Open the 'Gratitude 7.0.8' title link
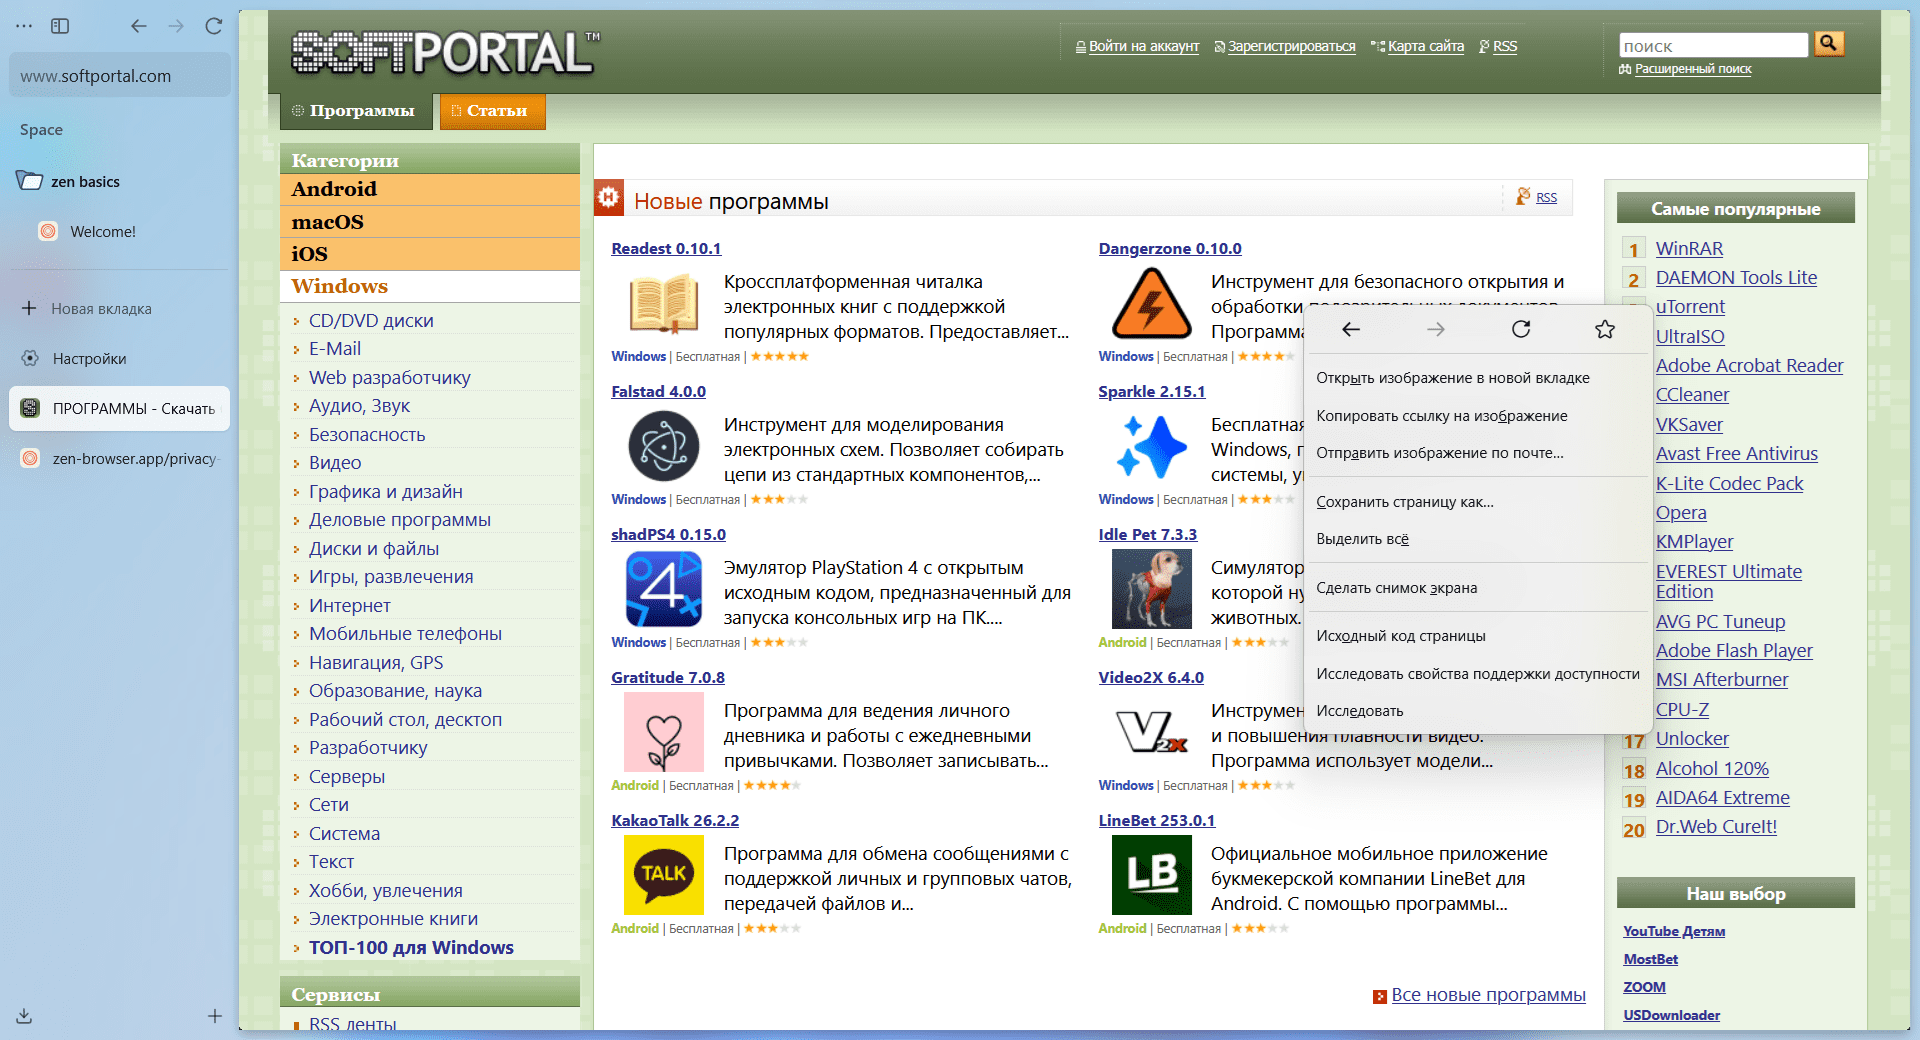1920x1040 pixels. [x=668, y=678]
